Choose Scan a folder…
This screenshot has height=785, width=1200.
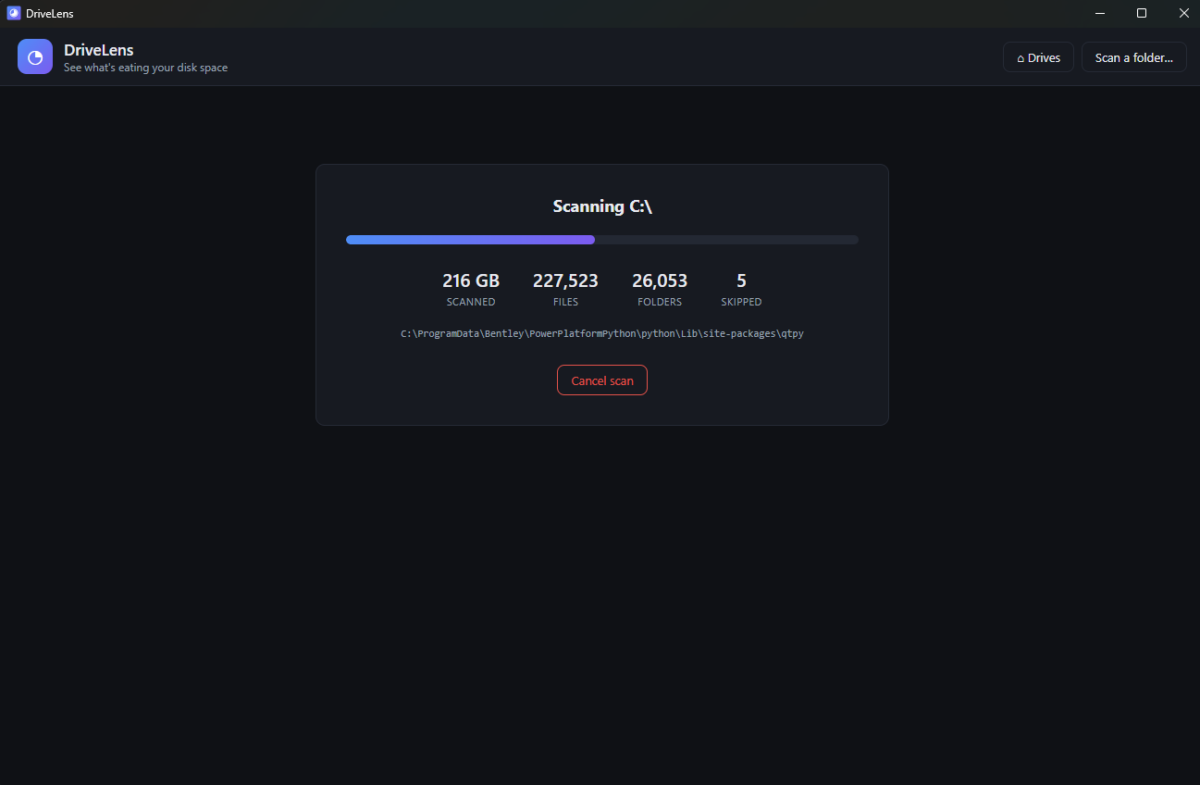[1134, 58]
